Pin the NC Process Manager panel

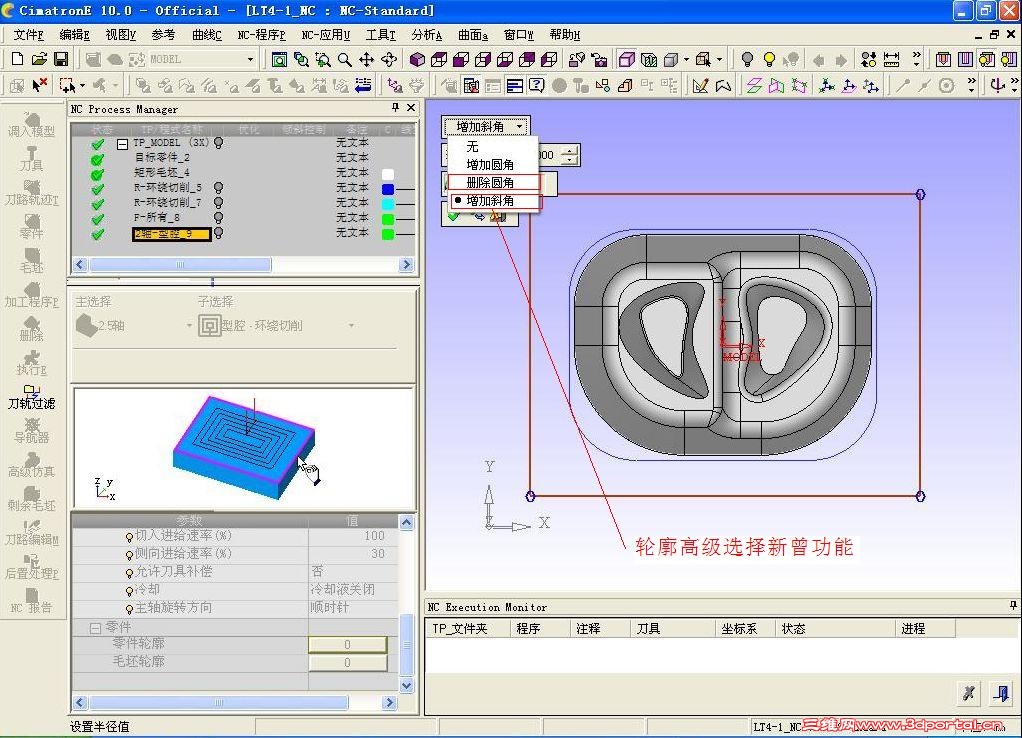(395, 108)
